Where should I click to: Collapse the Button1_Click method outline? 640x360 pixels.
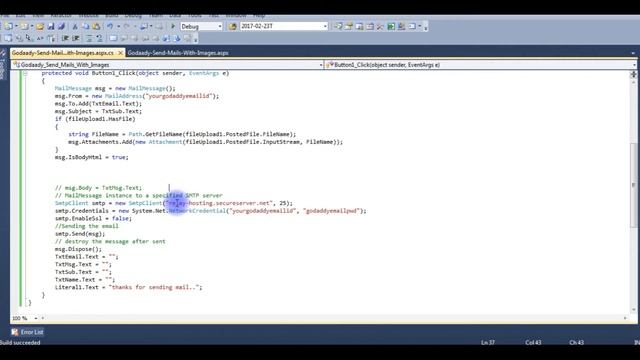25,73
